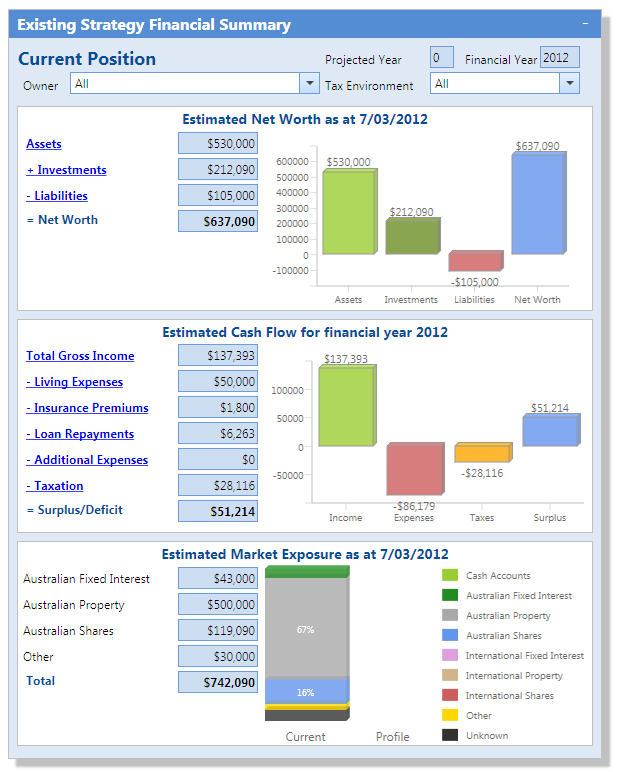Click the Insurance Premiums $1,800 field
This screenshot has width=621, height=772.
pos(218,407)
